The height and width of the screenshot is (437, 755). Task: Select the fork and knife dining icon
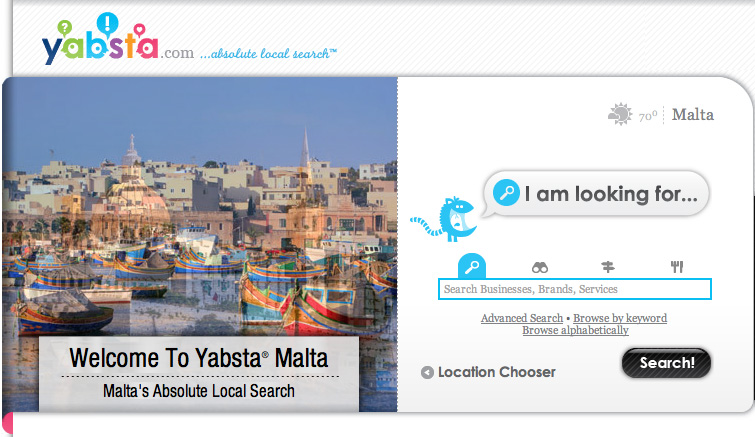pos(677,267)
